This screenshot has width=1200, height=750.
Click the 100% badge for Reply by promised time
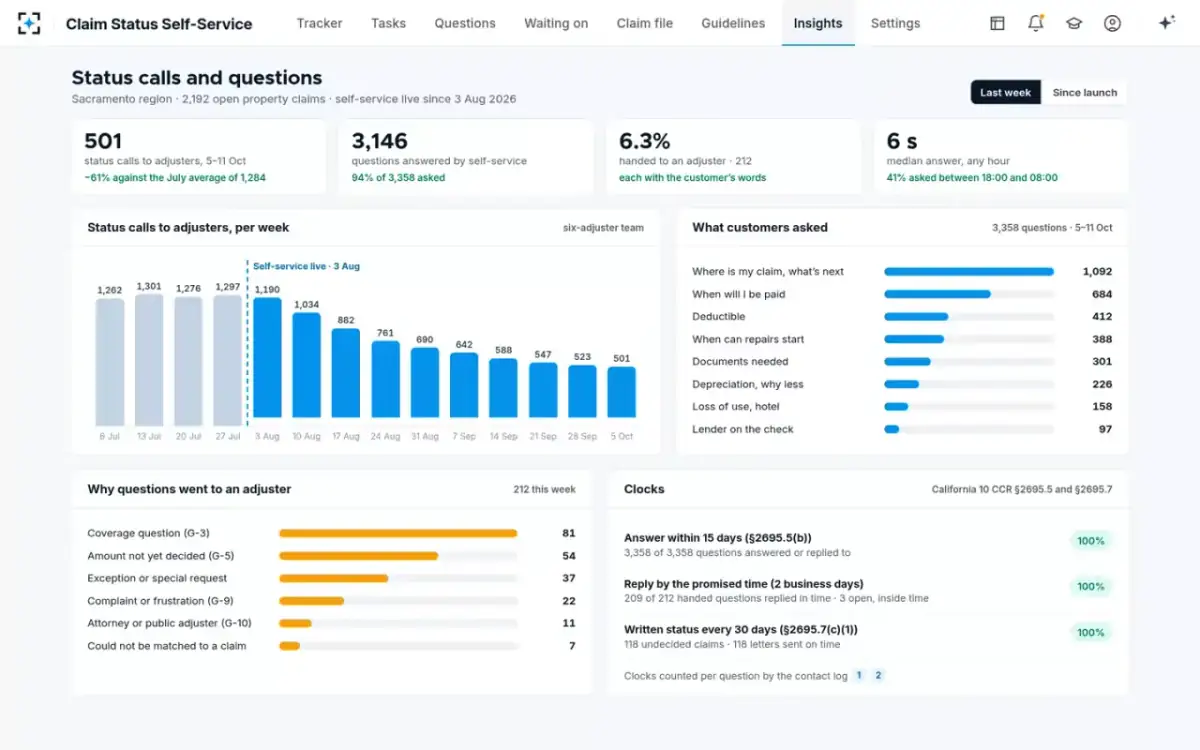[x=1090, y=587]
